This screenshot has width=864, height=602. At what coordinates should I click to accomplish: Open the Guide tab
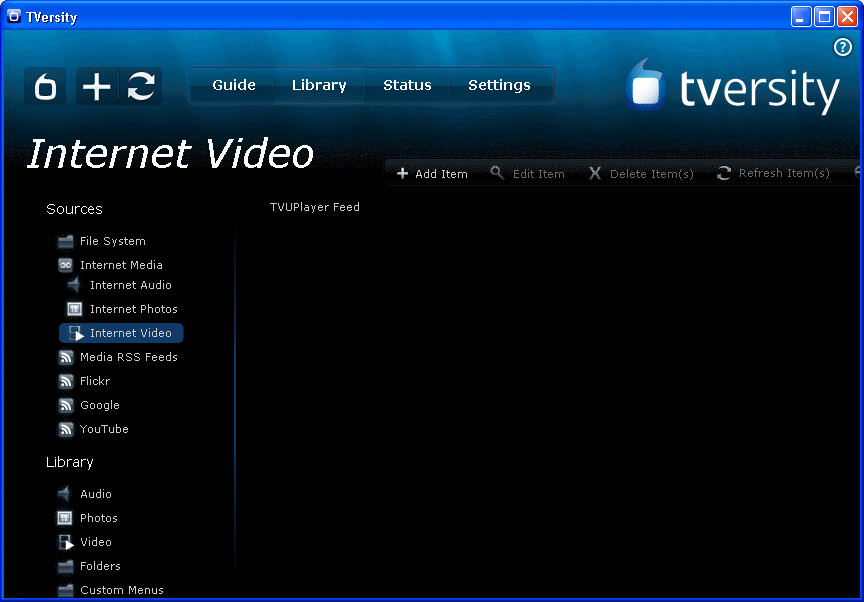tap(234, 85)
